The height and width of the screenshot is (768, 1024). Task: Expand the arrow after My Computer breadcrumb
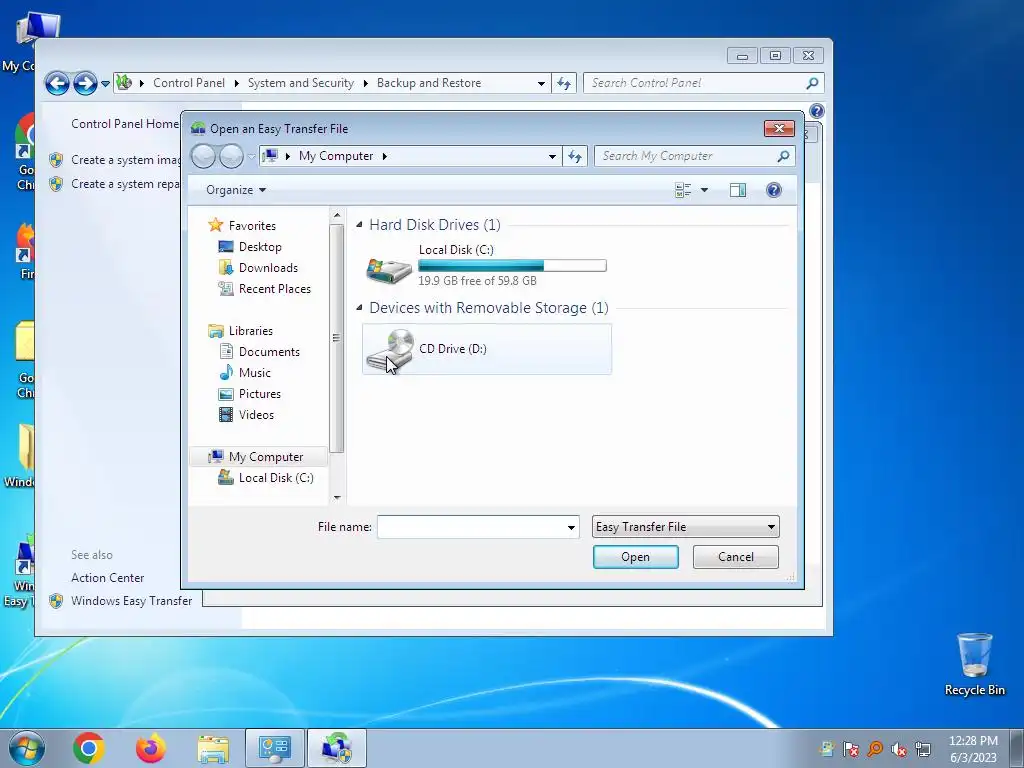(x=384, y=156)
